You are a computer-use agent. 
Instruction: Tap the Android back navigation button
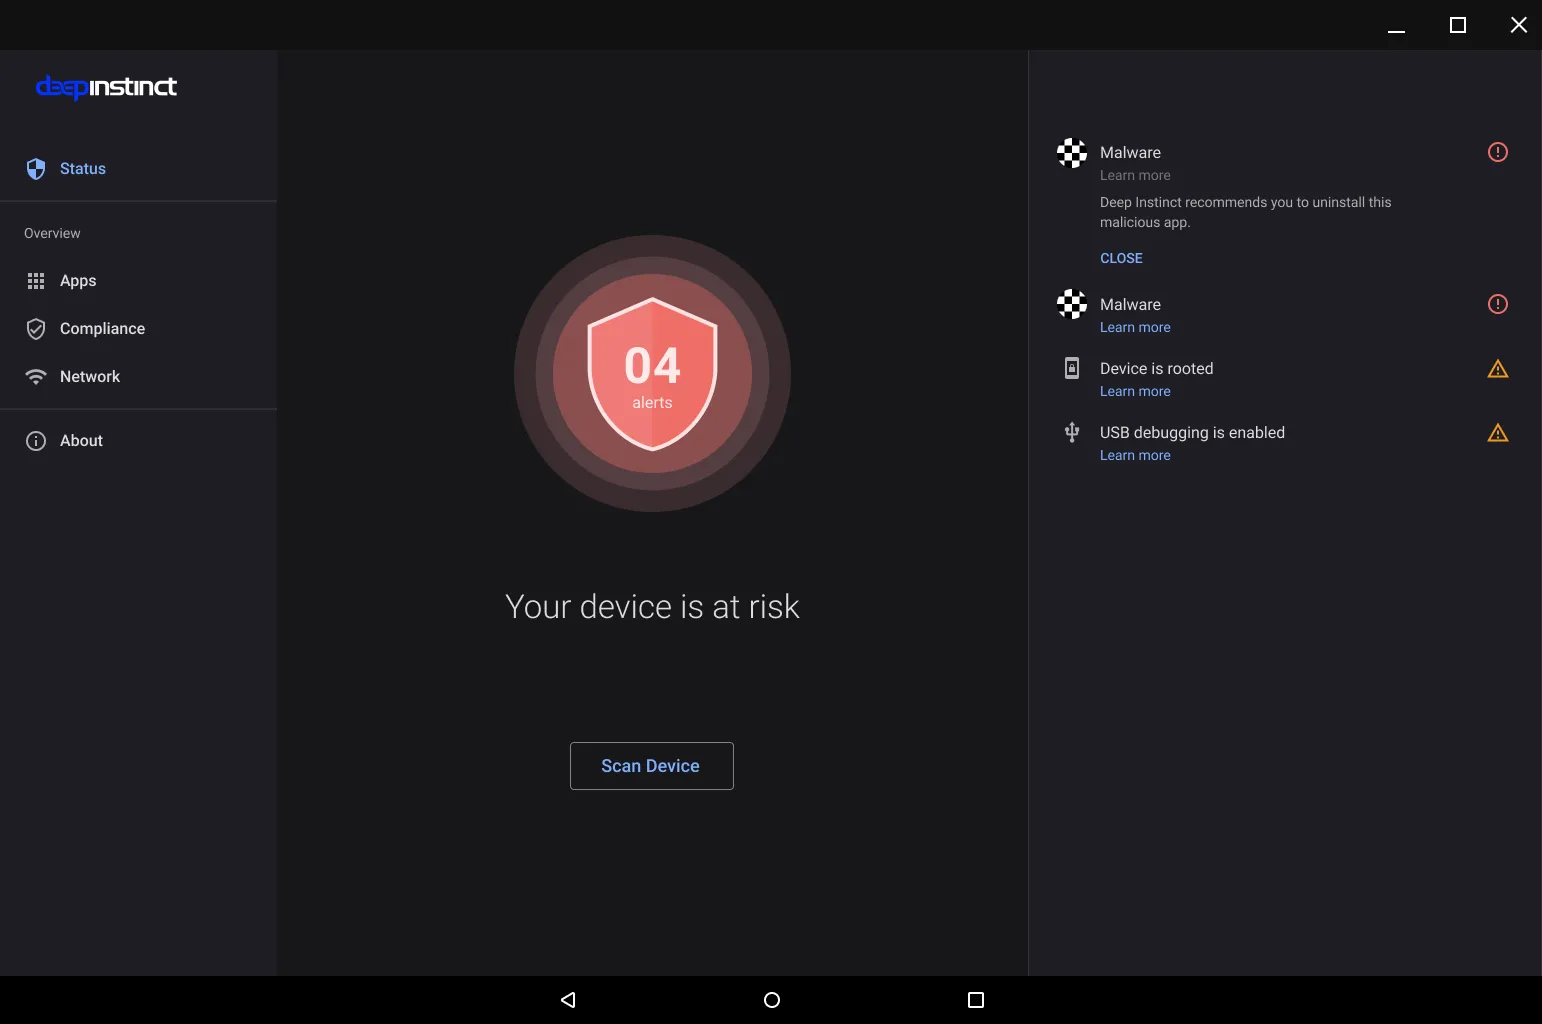tap(568, 1000)
